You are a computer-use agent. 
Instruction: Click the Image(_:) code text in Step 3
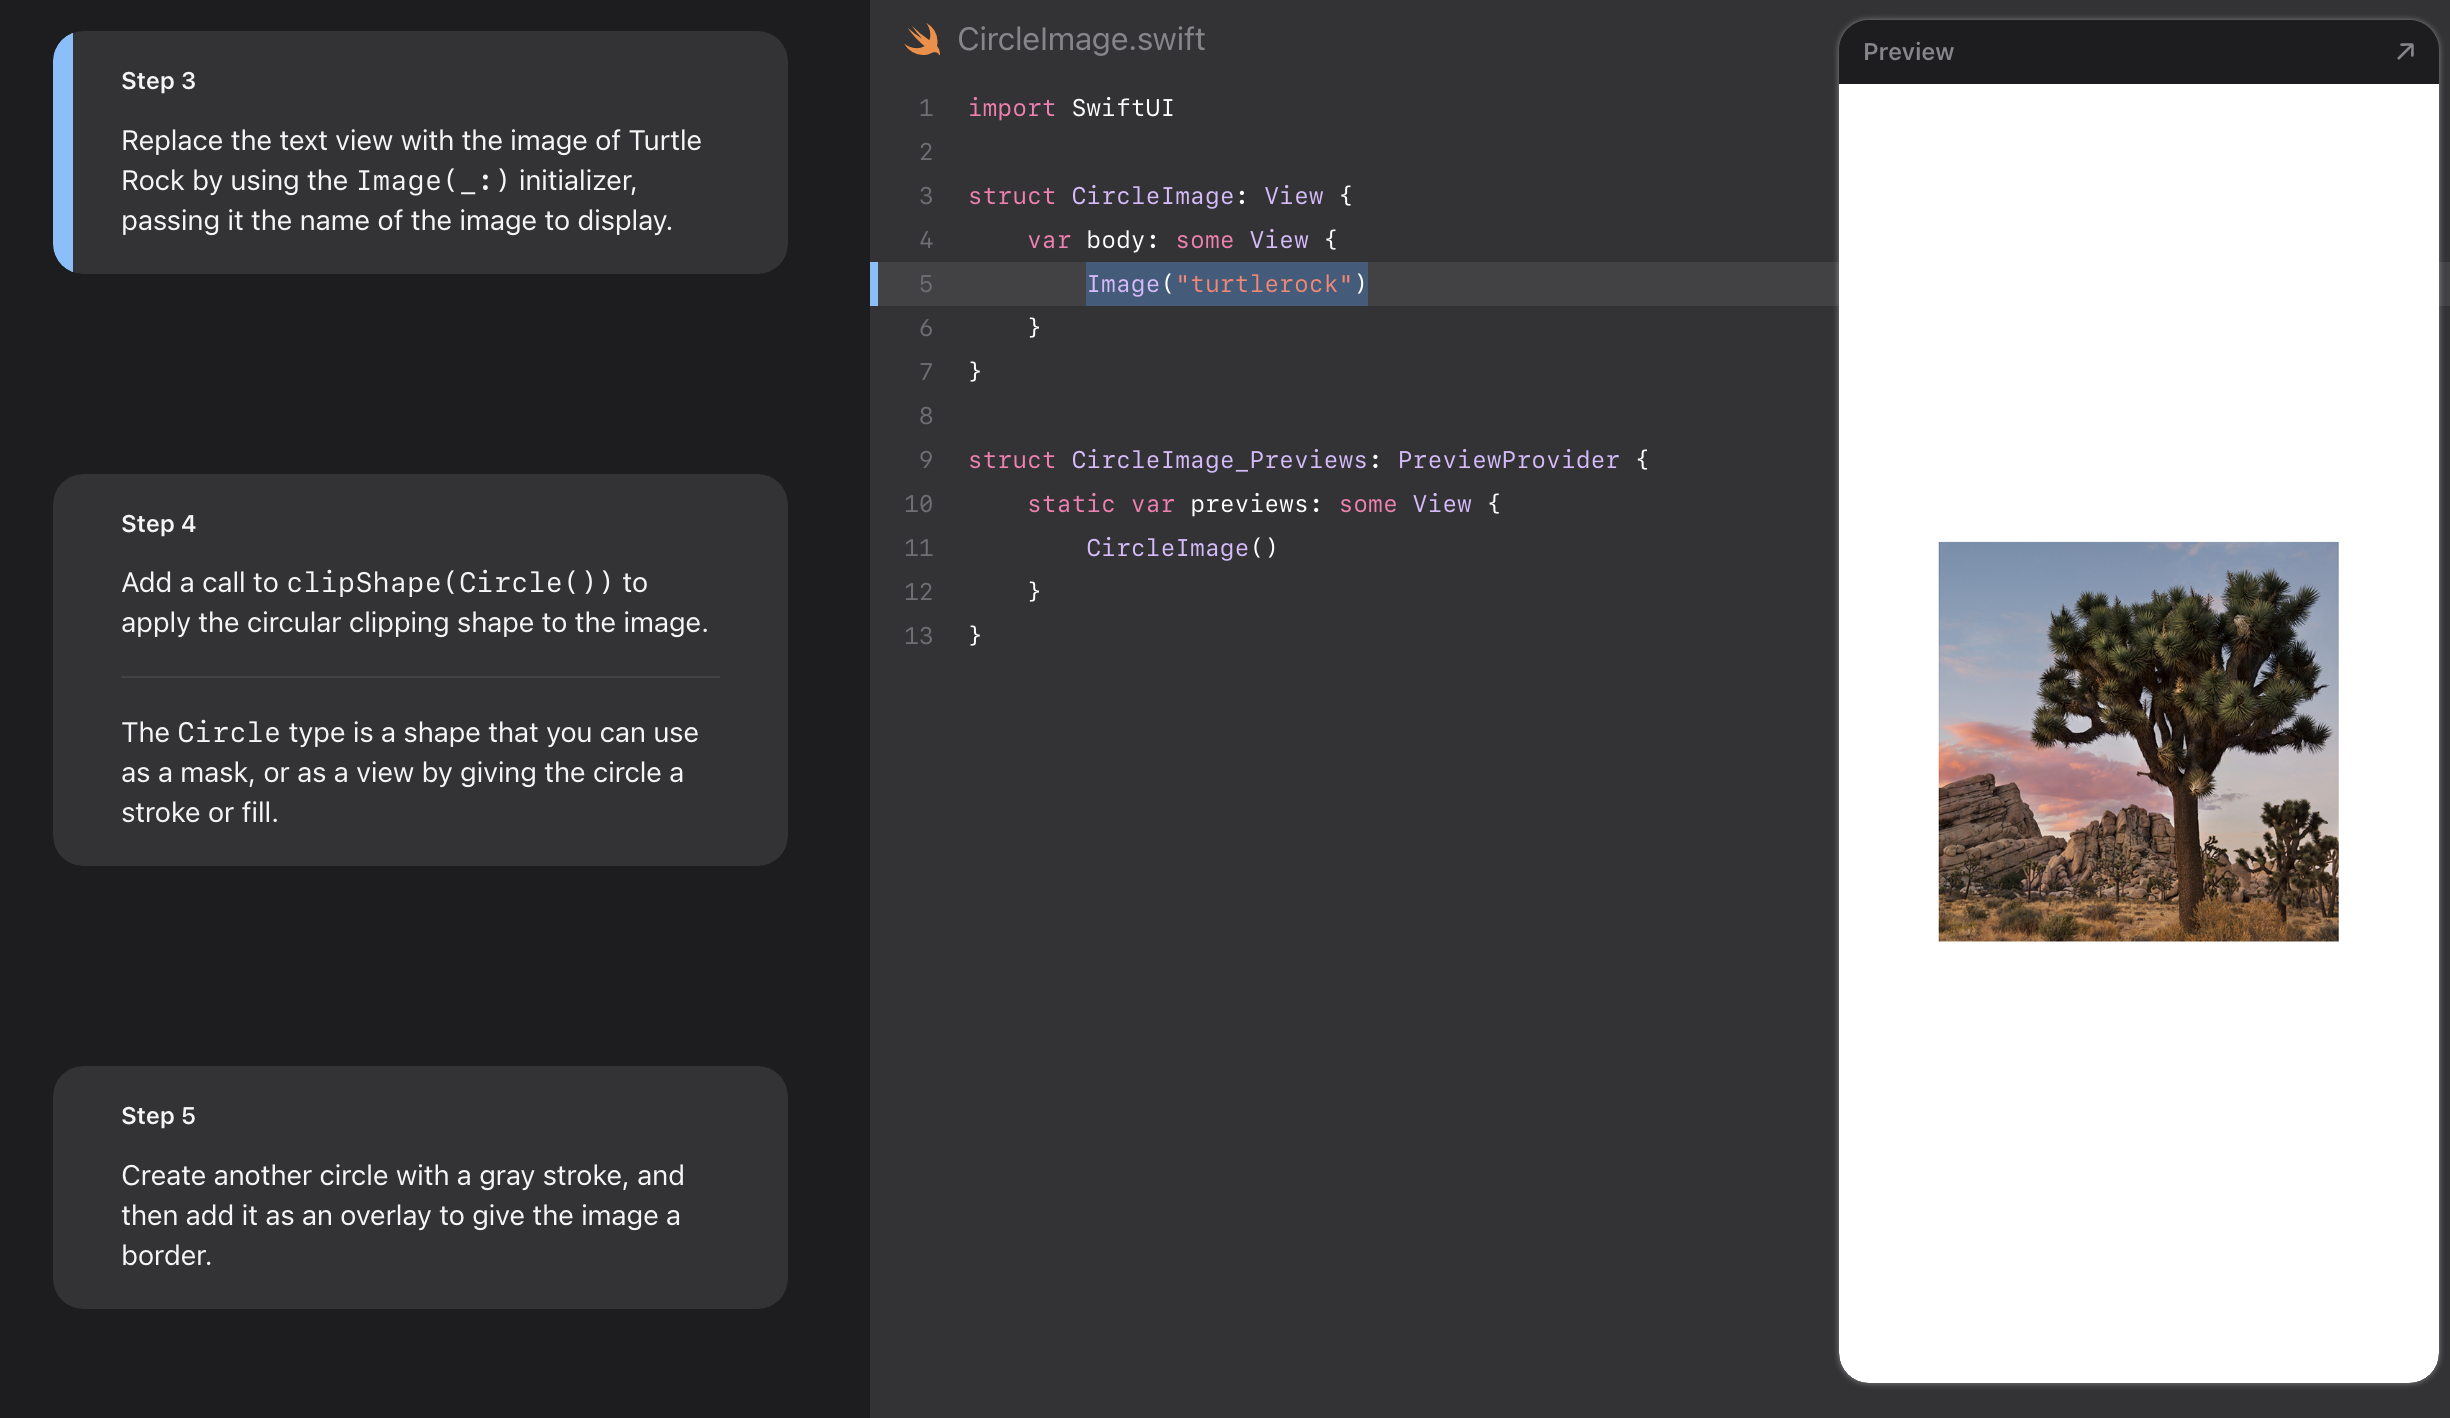(433, 180)
